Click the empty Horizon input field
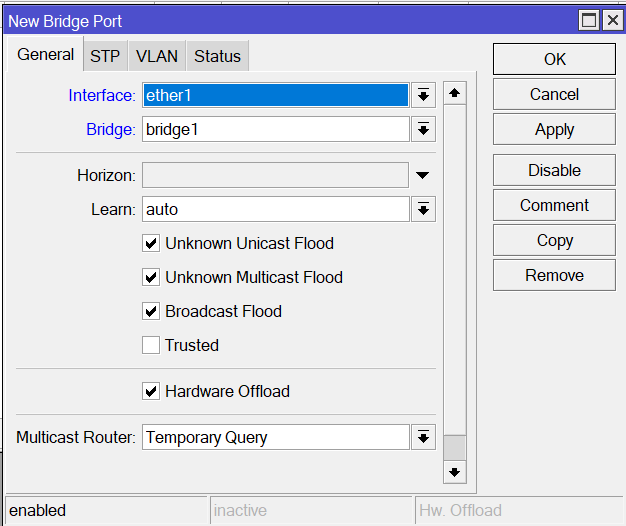The width and height of the screenshot is (626, 526). click(275, 175)
